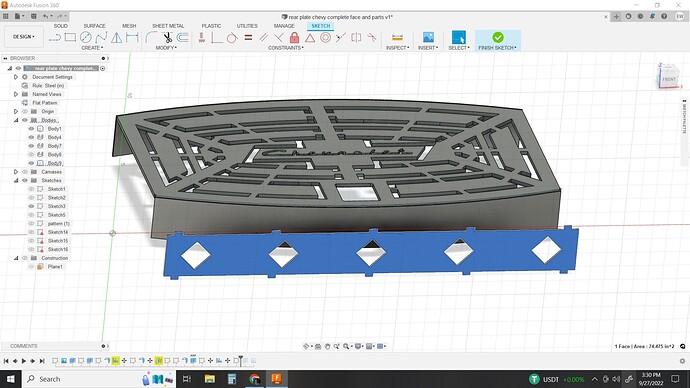Select the Rectangle sketch tool
Viewport: 690px width, 388px height.
[x=70, y=37]
